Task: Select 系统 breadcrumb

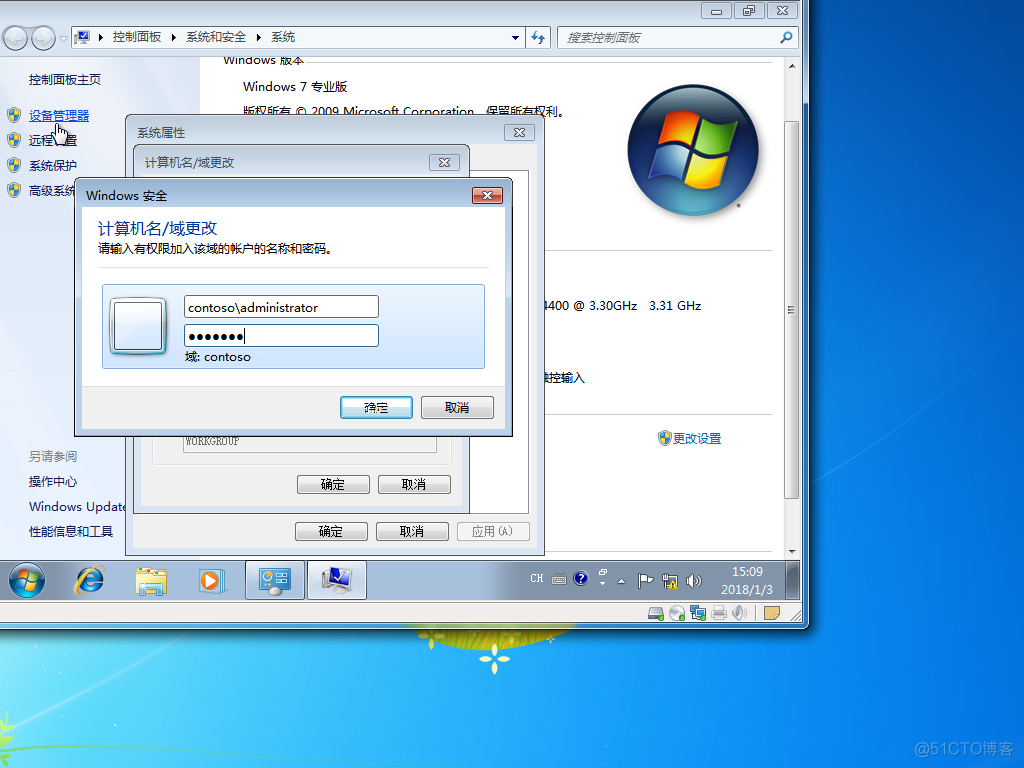Action: tap(283, 37)
